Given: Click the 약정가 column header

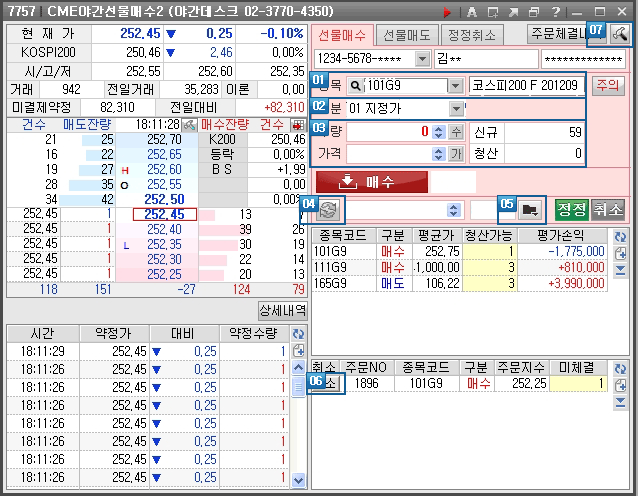Looking at the screenshot, I should click(114, 334).
